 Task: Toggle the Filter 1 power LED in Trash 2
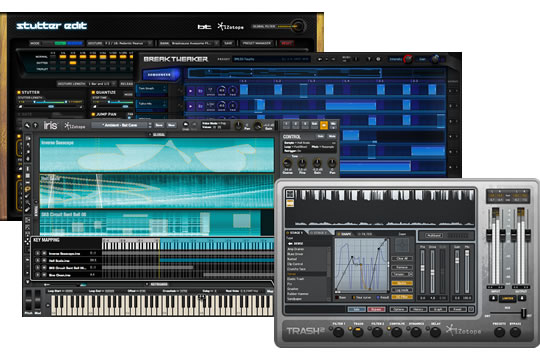332,328
